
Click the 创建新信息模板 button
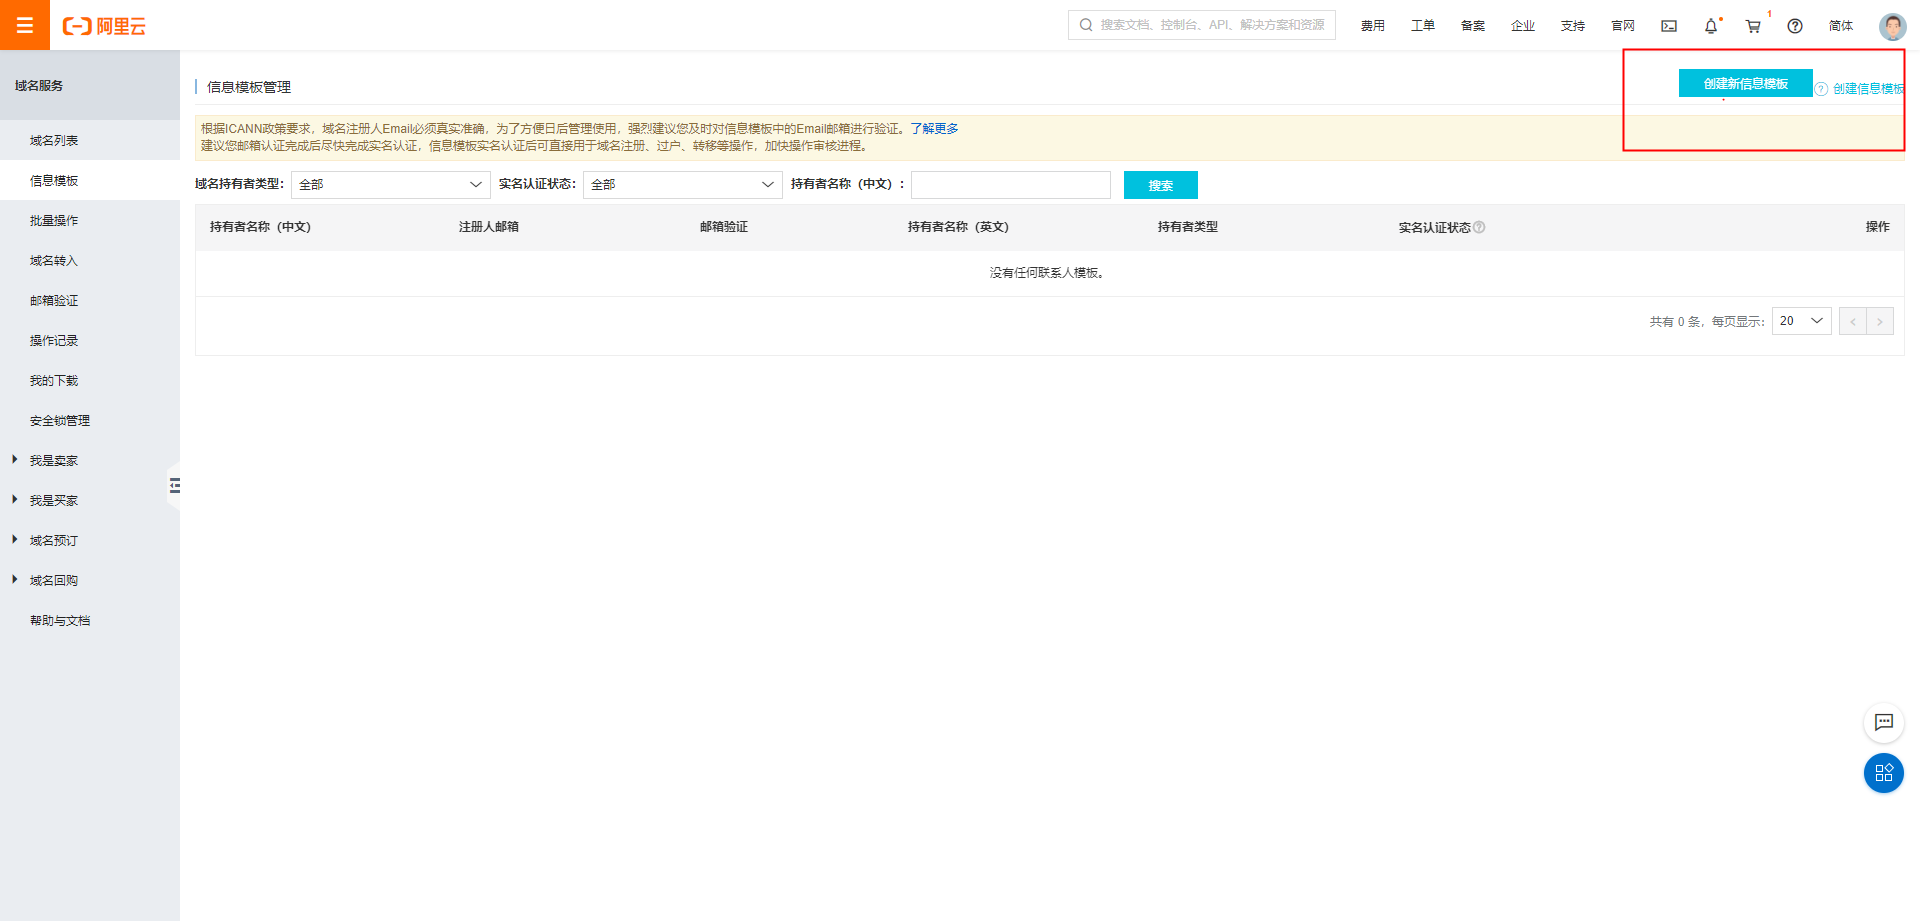1745,84
